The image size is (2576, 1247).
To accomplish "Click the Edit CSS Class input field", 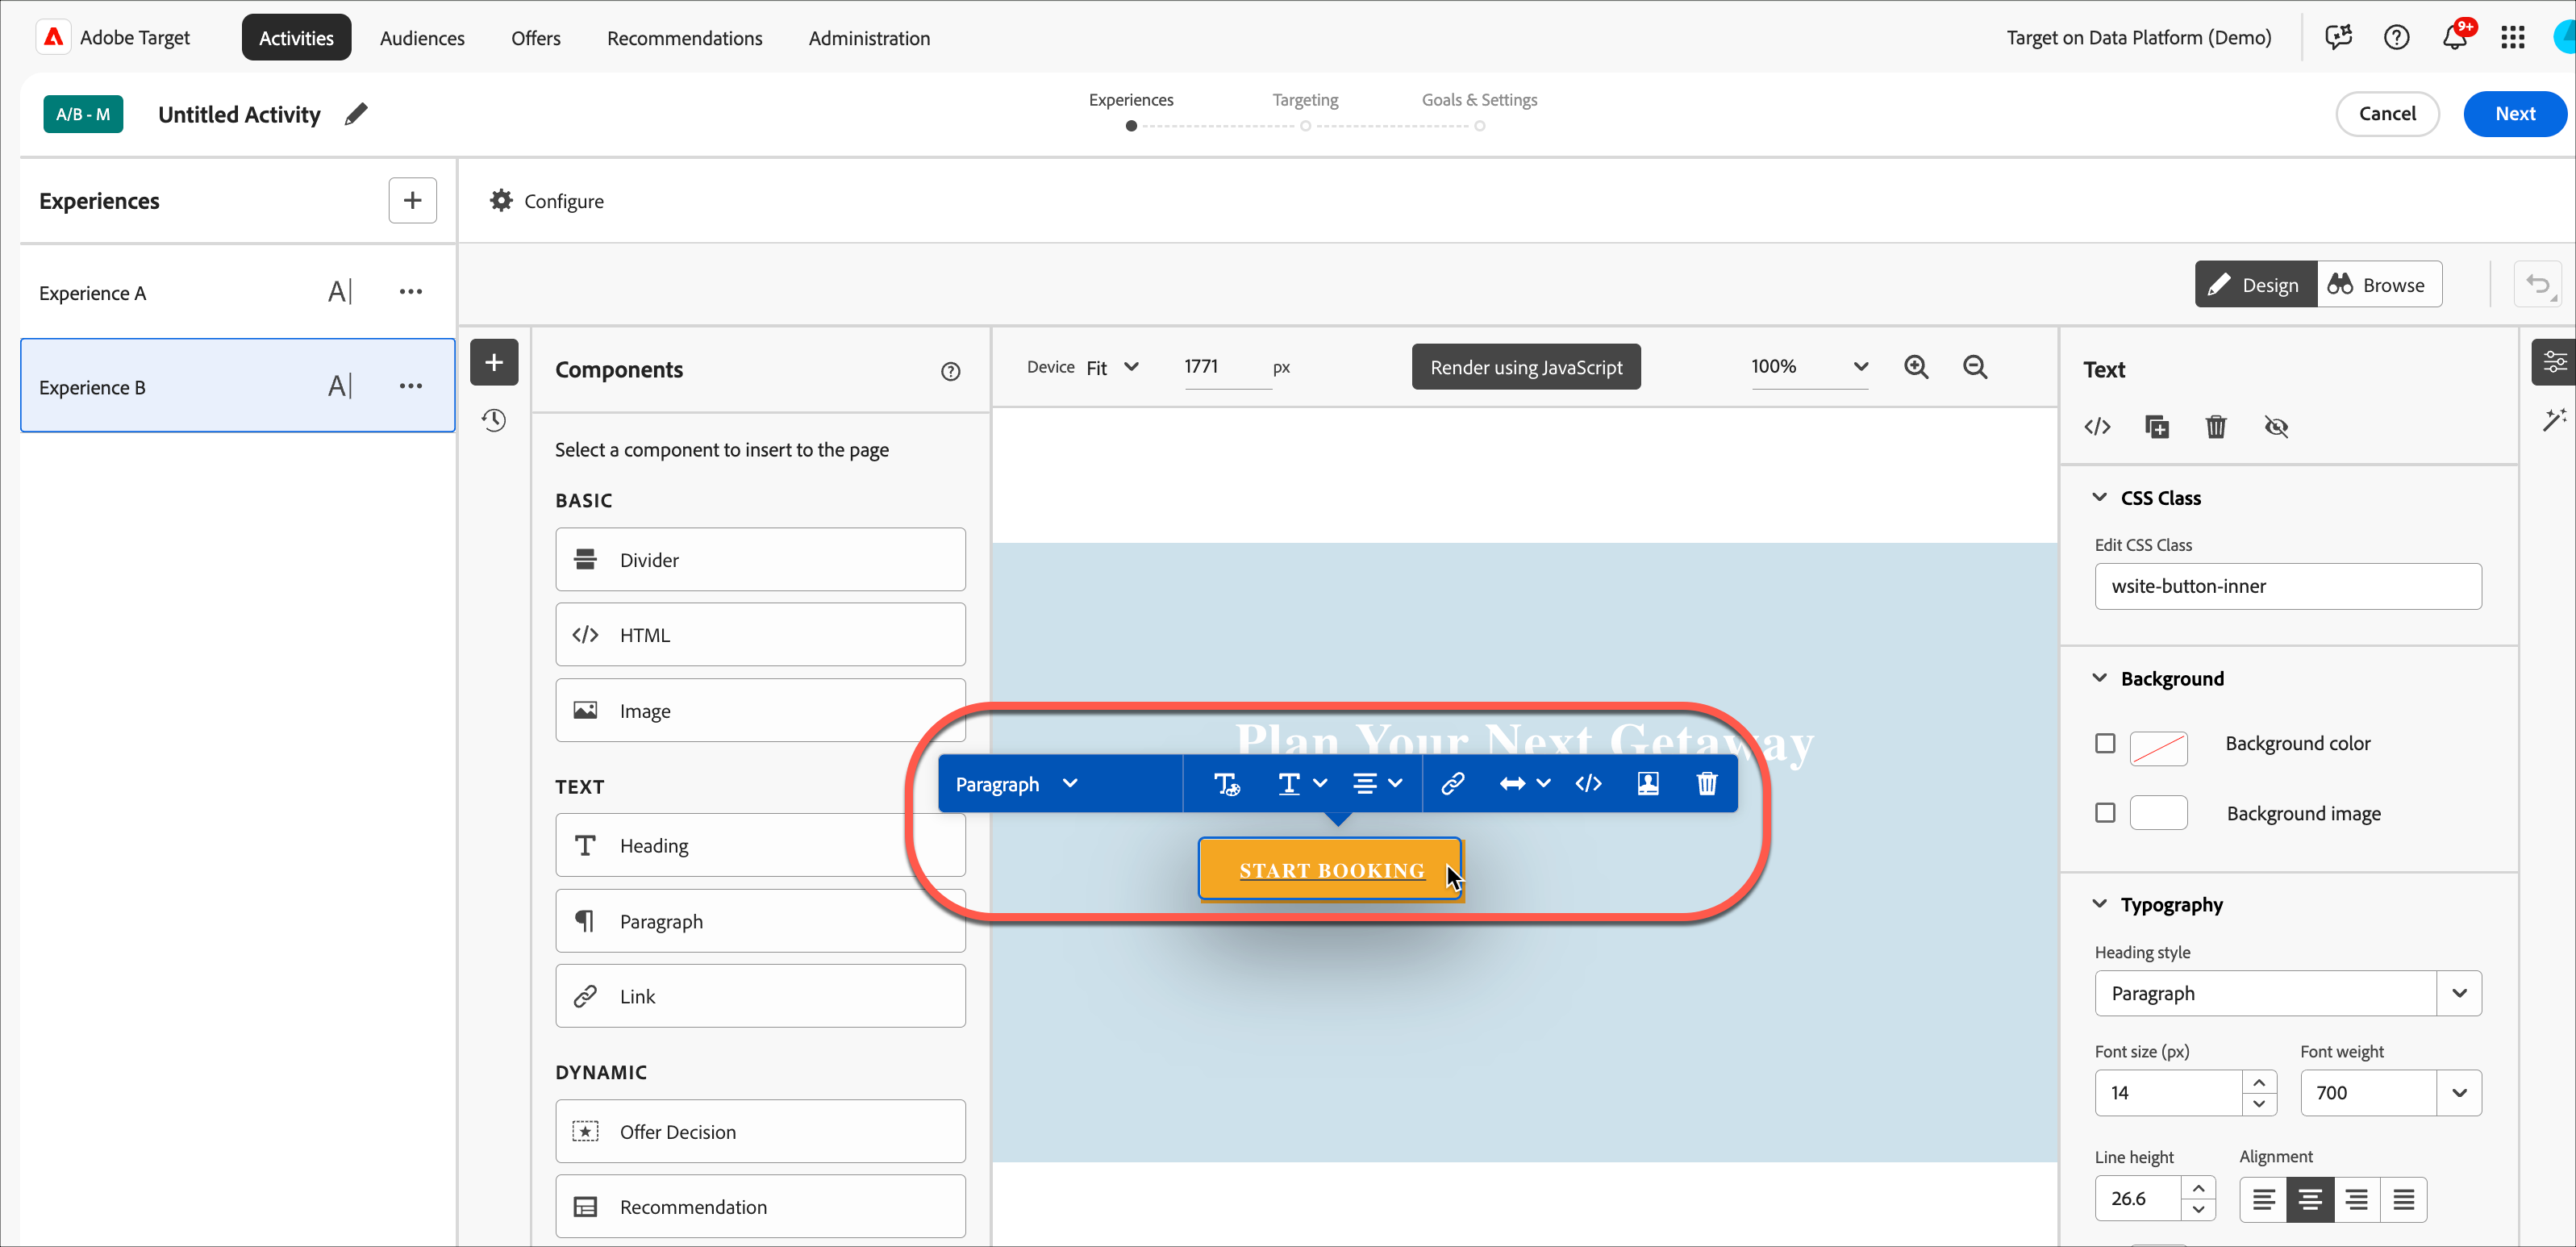I will pyautogui.click(x=2287, y=586).
